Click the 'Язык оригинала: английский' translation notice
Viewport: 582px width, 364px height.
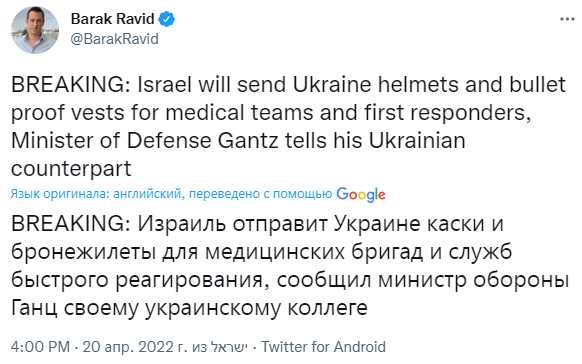[x=96, y=194]
